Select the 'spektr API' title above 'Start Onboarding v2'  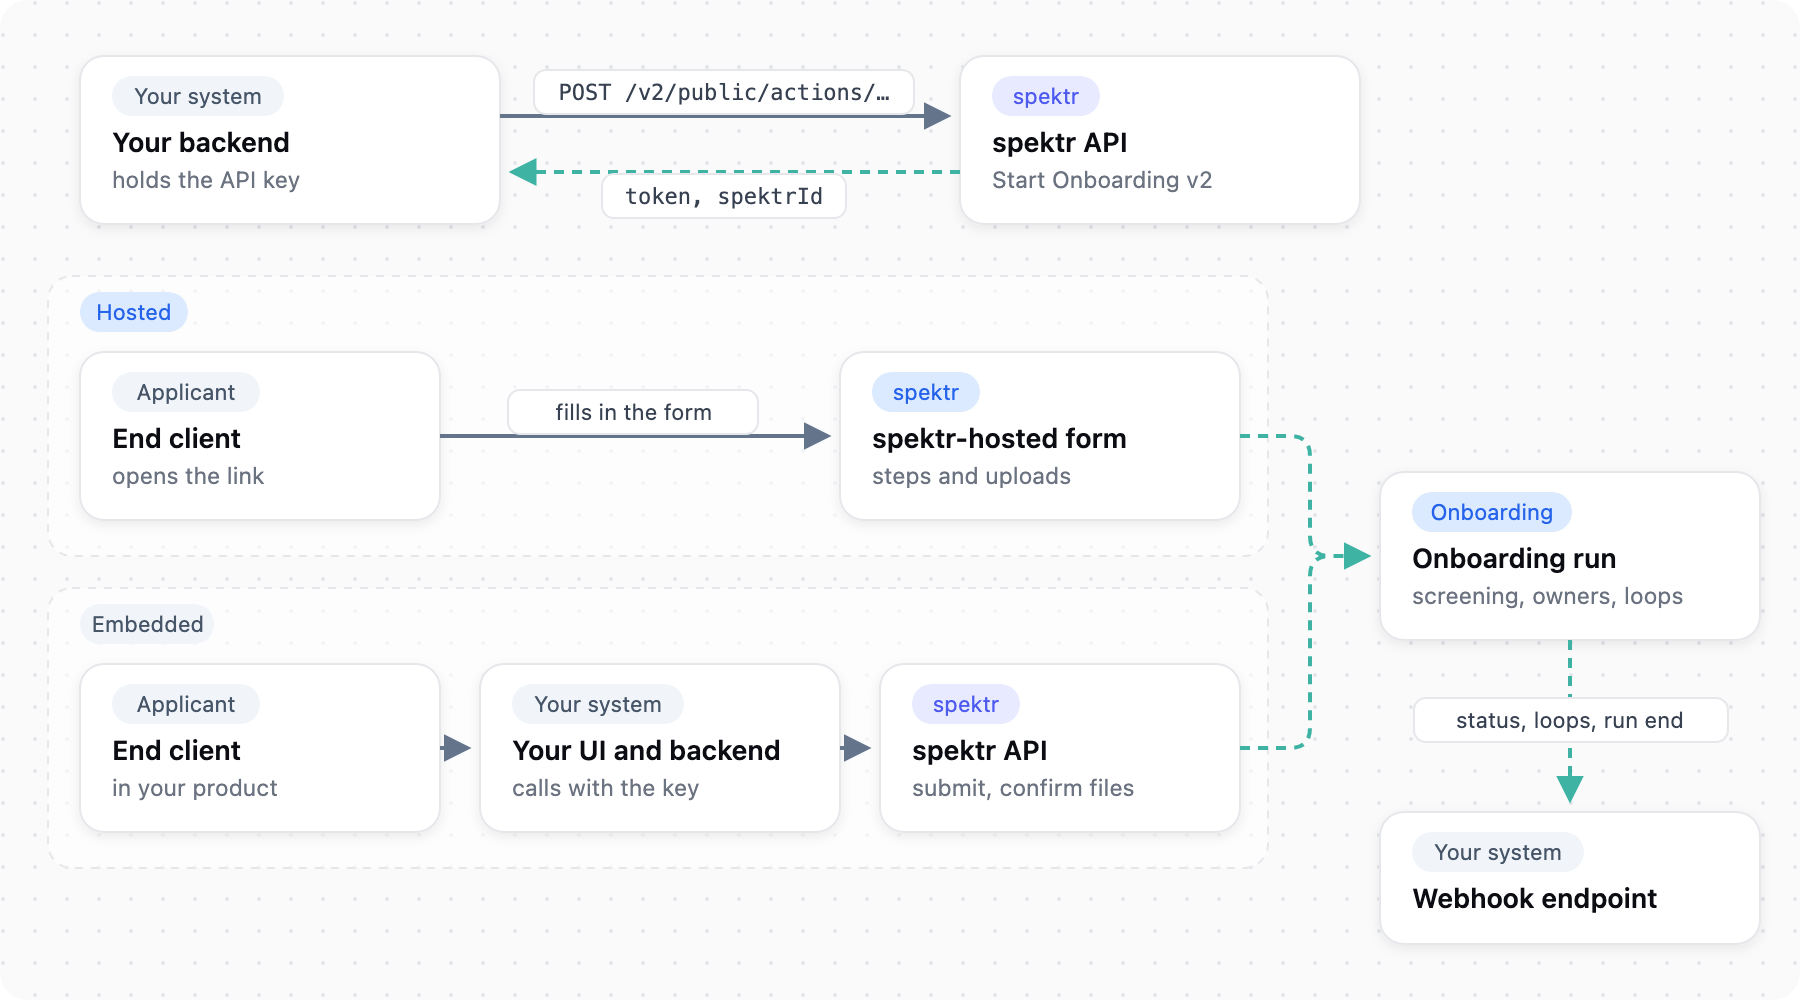[1060, 142]
